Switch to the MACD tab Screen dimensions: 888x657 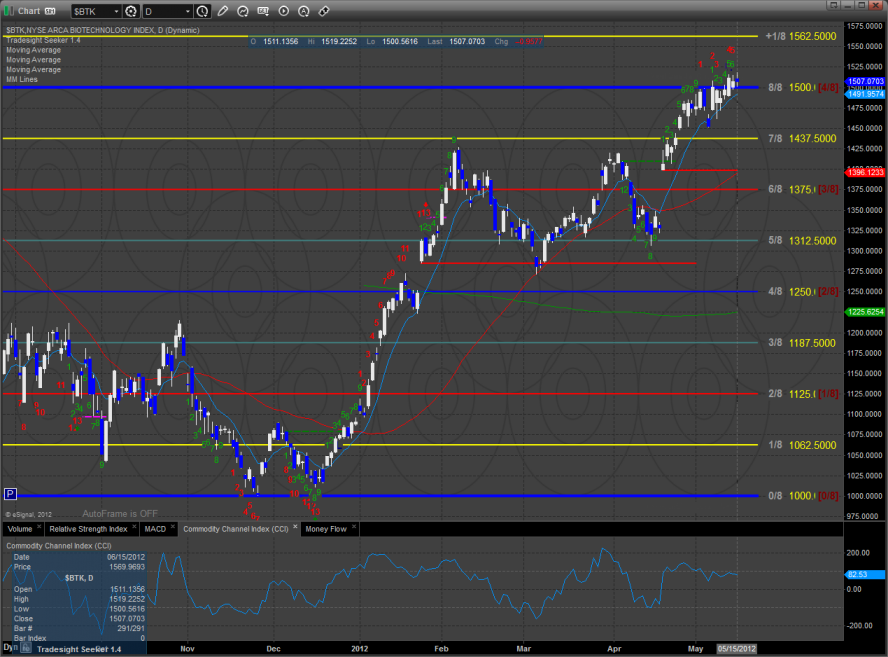pos(154,528)
